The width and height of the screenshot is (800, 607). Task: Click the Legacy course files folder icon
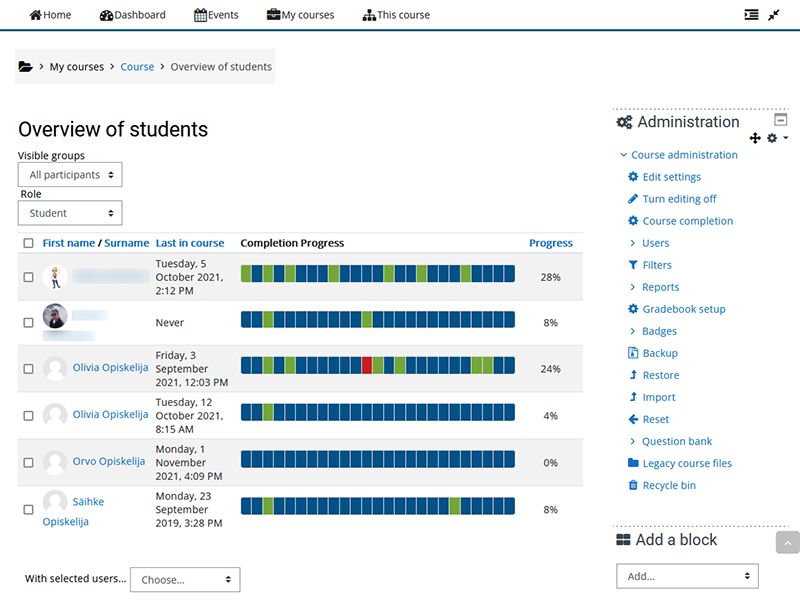634,463
